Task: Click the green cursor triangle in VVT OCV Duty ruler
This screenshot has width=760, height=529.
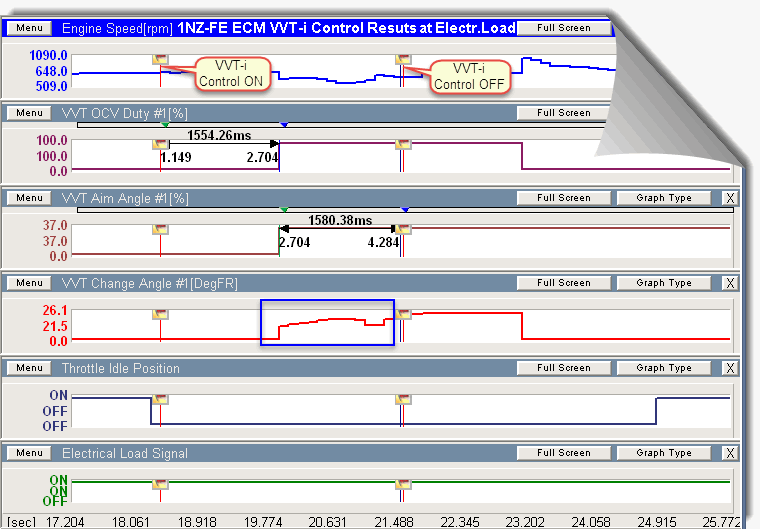Action: coord(164,125)
